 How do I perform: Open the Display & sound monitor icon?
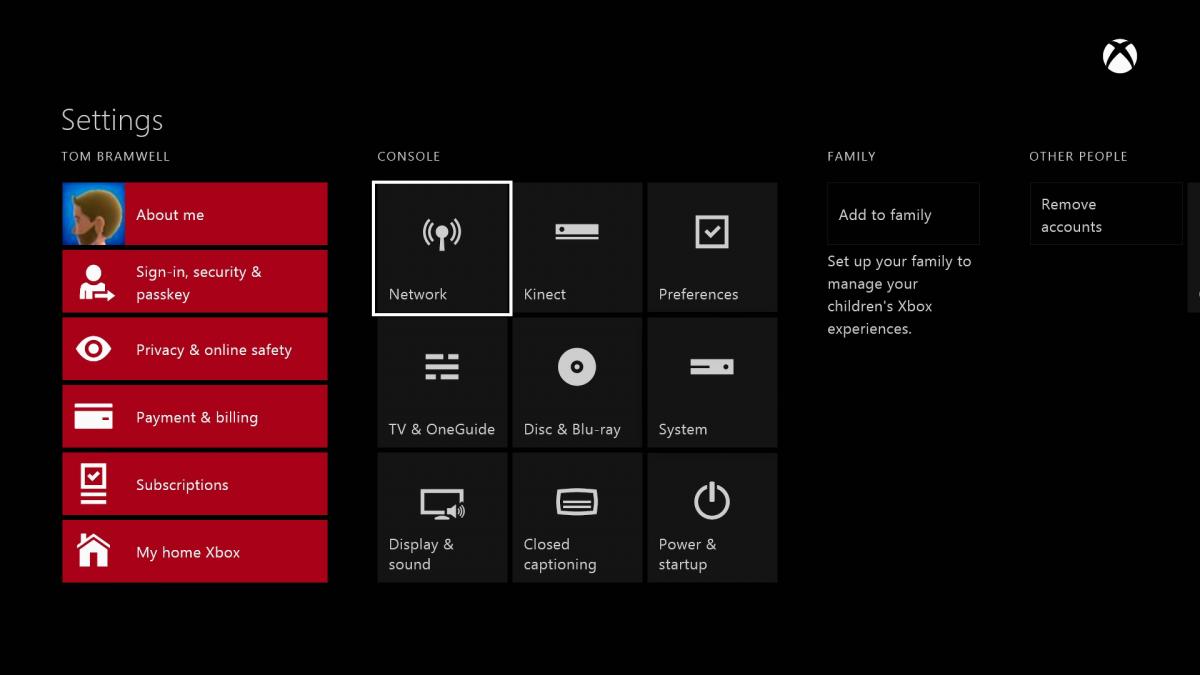pyautogui.click(x=442, y=503)
